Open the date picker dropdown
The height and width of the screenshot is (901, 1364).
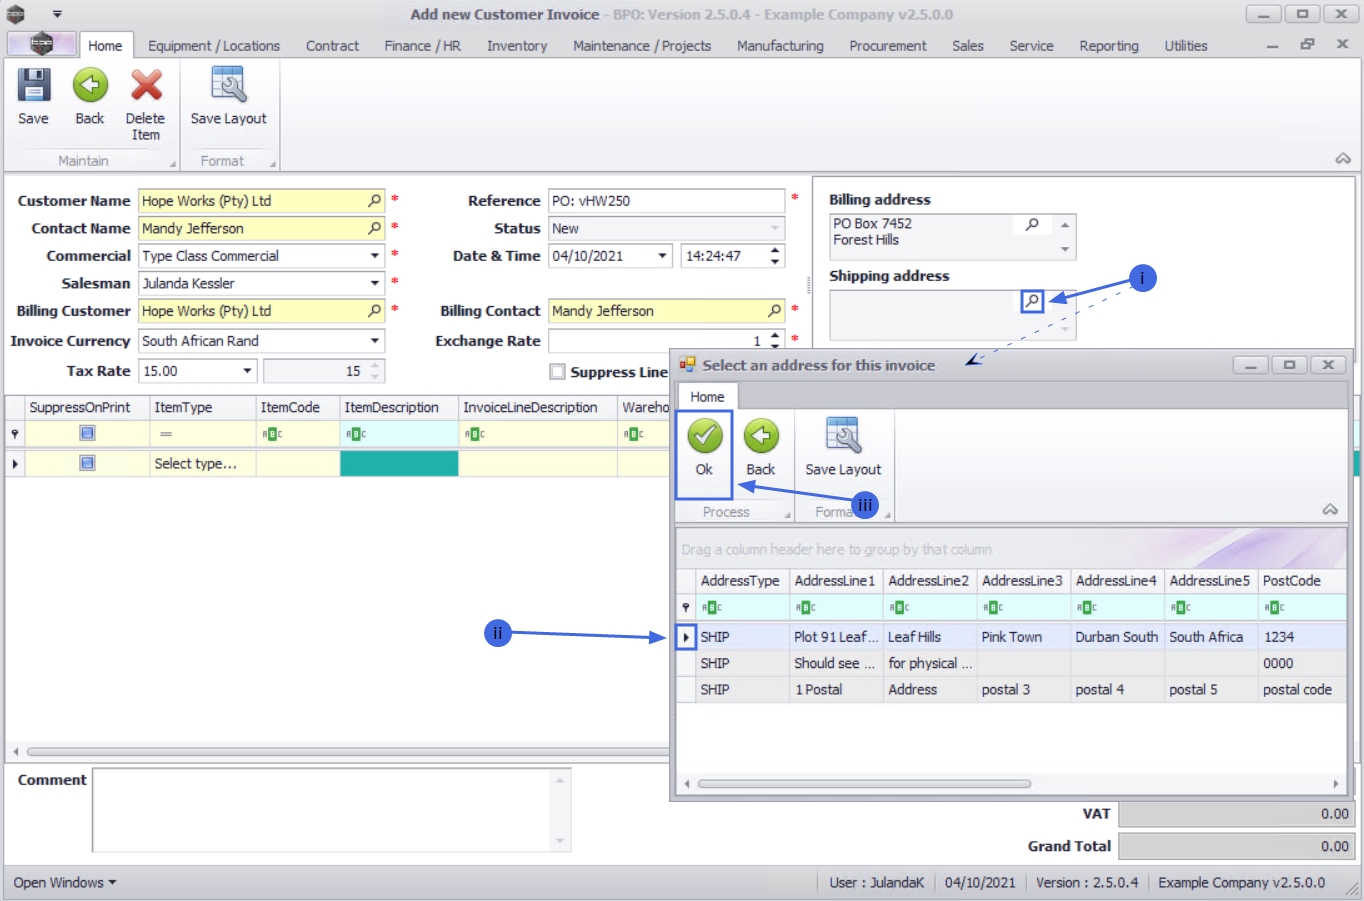coord(662,256)
